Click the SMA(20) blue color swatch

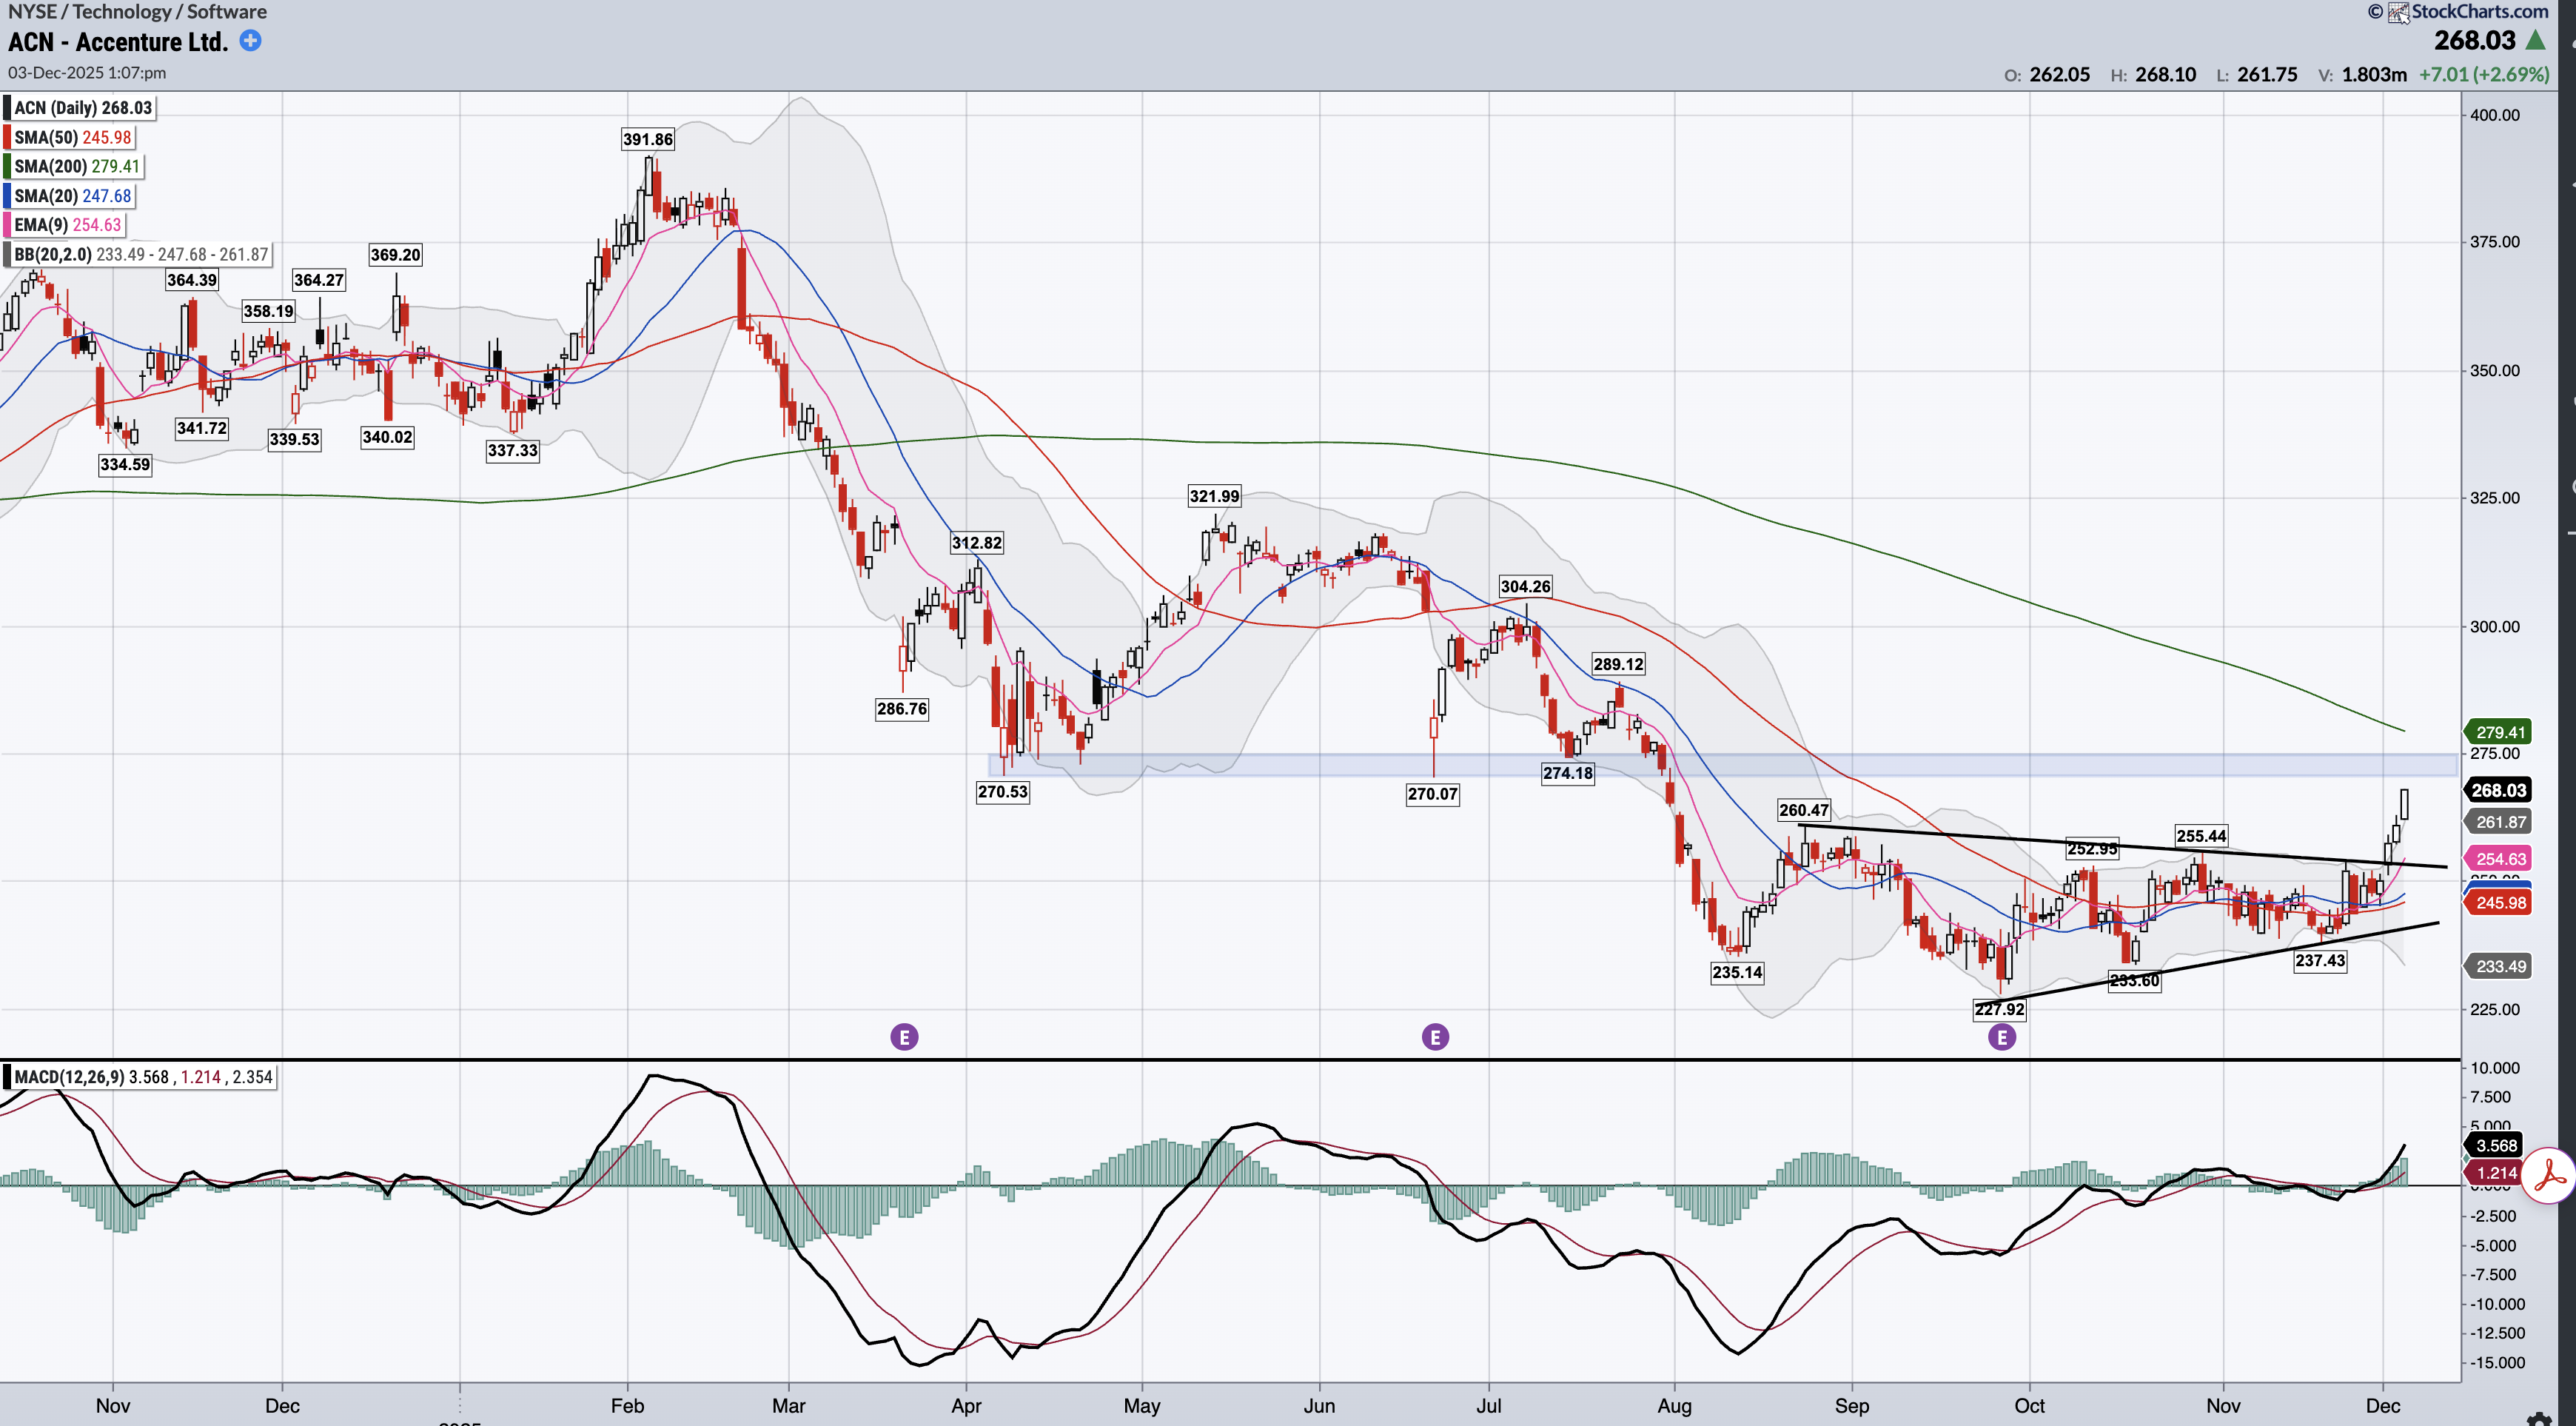pyautogui.click(x=8, y=196)
